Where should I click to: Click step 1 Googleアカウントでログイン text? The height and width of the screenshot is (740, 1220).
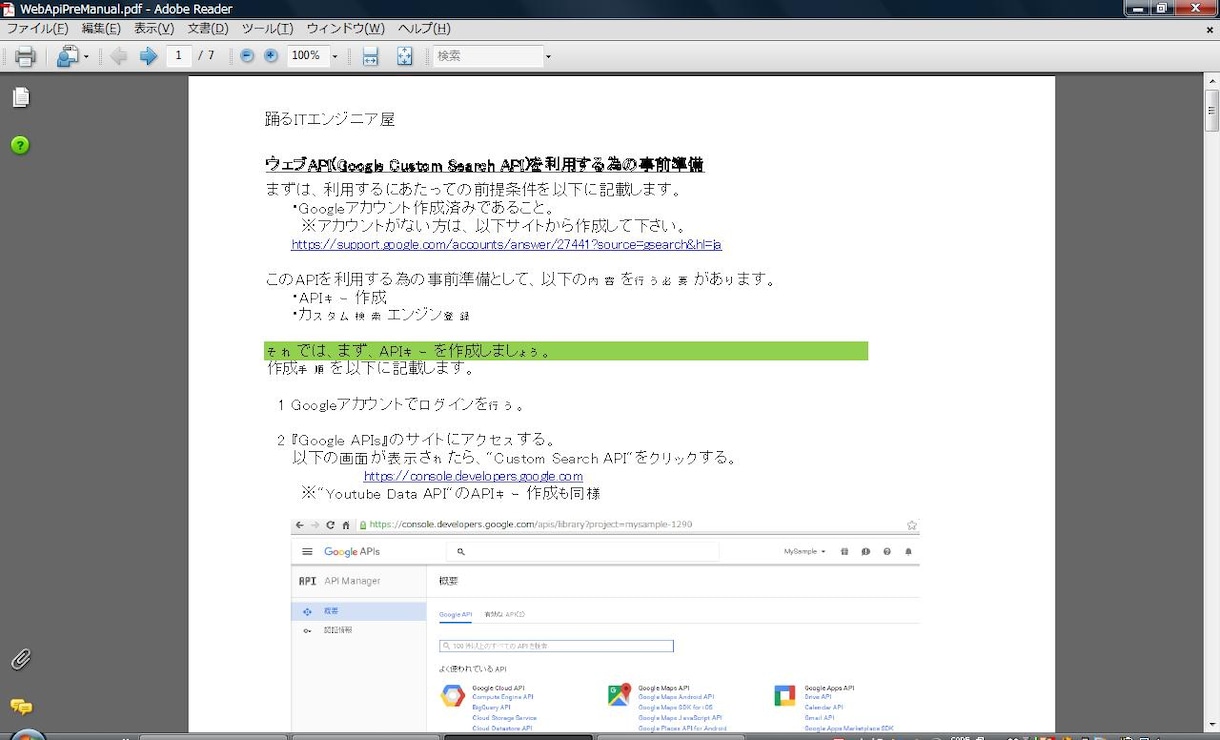click(400, 405)
